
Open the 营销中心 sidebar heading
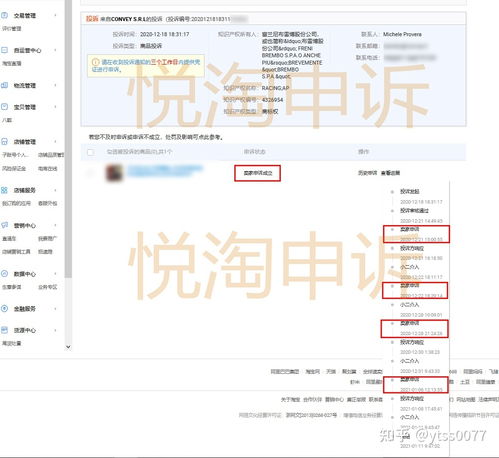[x=25, y=226]
